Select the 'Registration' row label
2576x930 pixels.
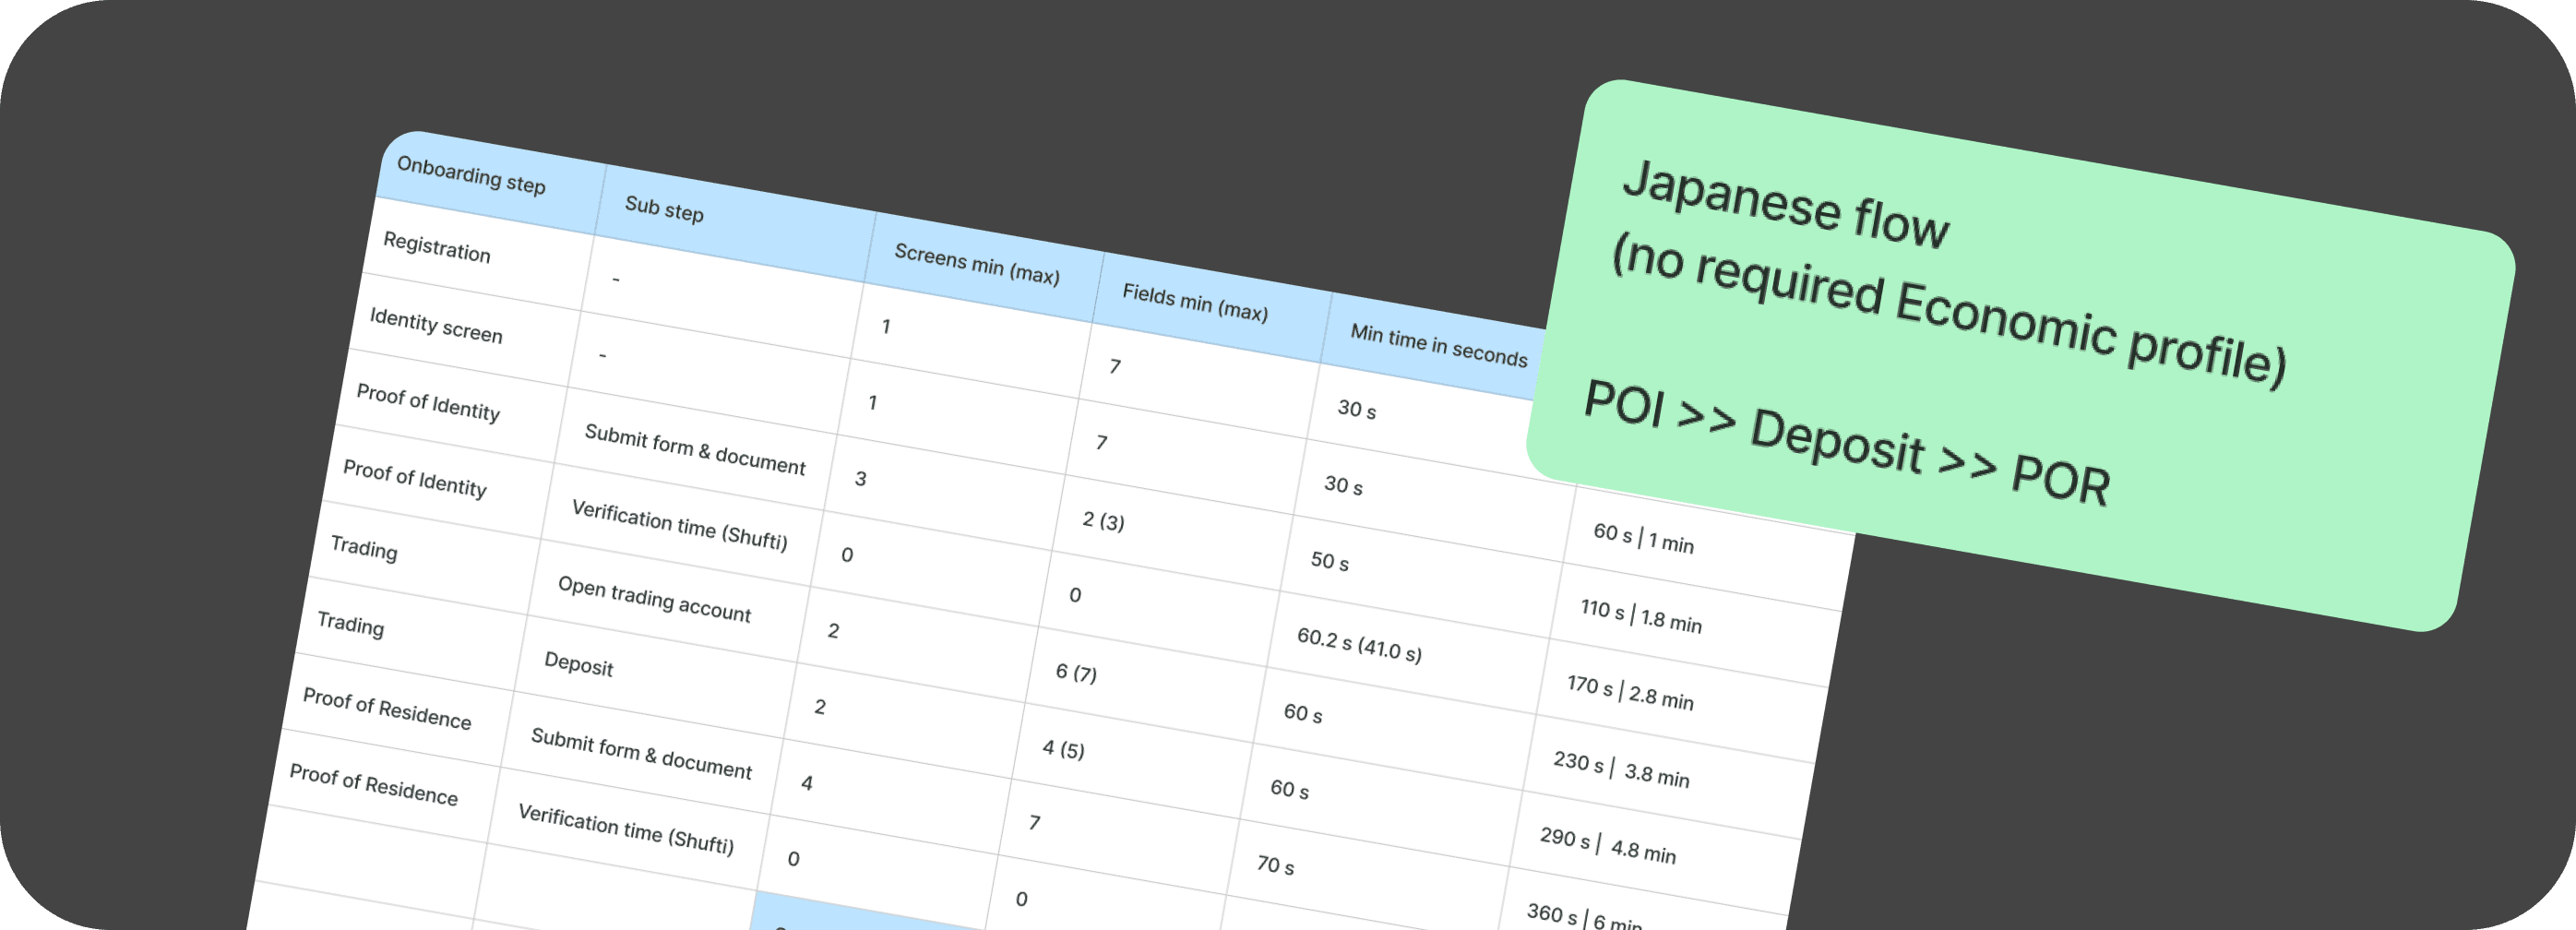coord(437,247)
